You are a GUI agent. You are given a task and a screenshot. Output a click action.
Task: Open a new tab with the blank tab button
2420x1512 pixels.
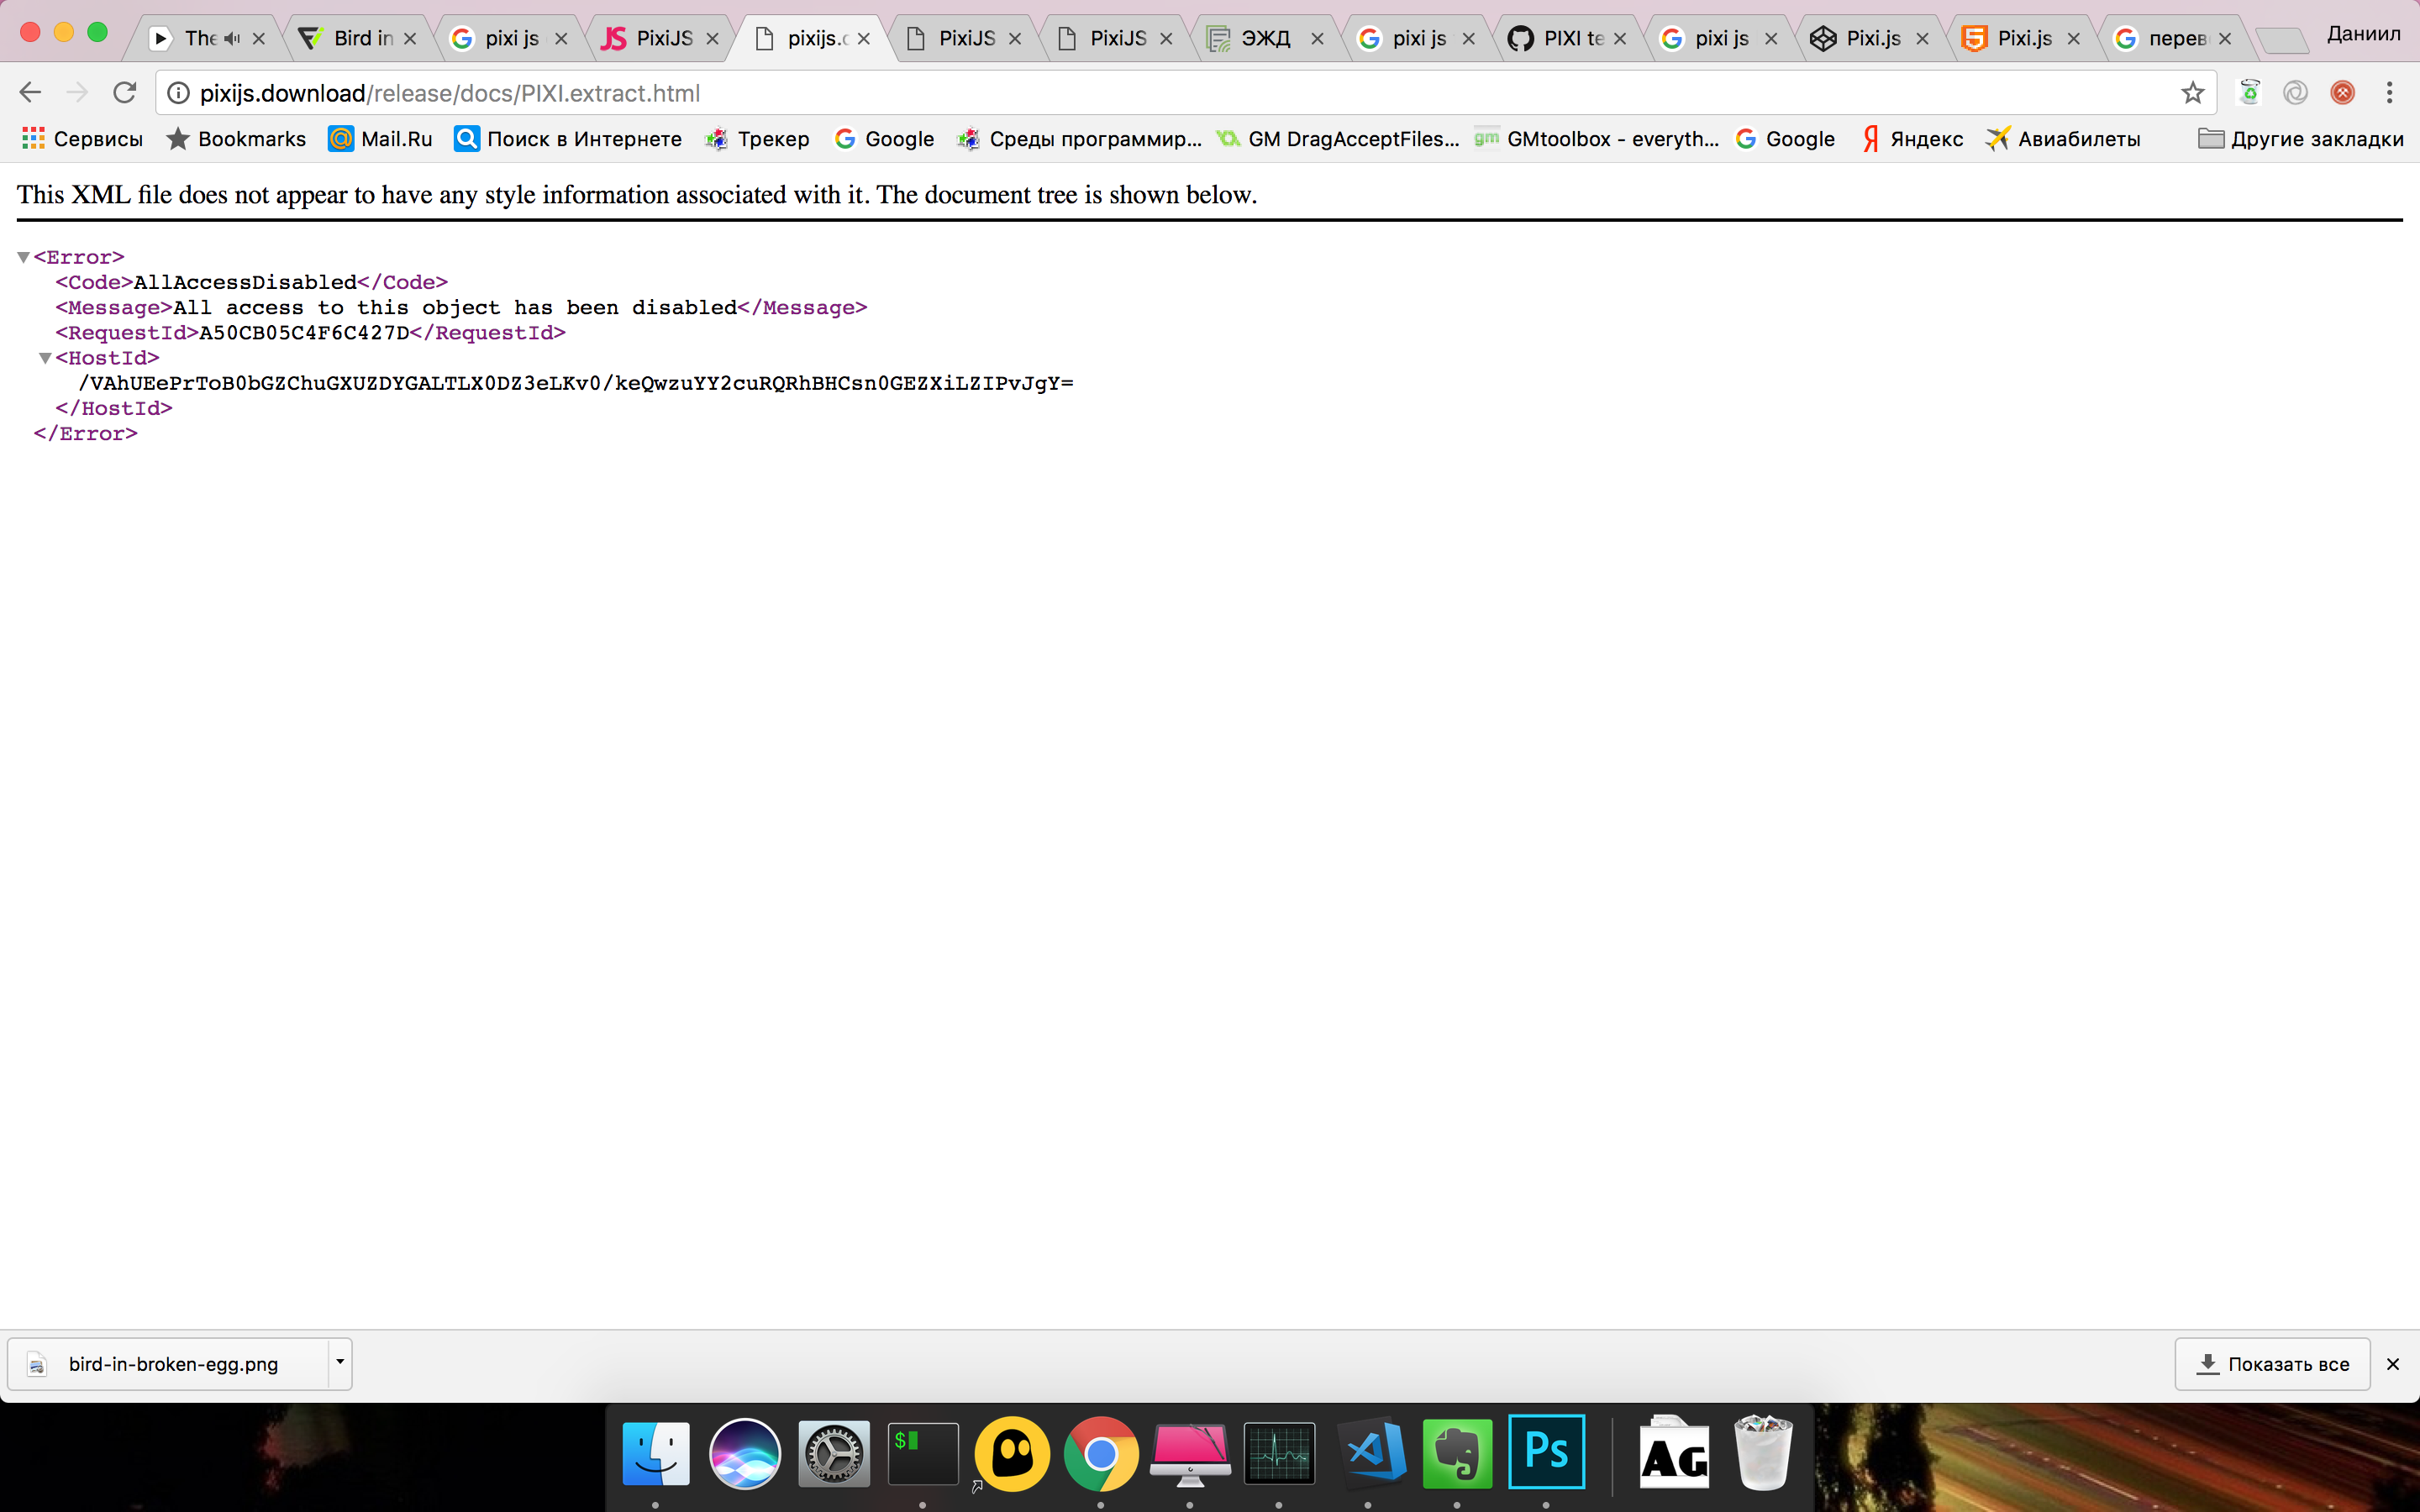[x=2282, y=40]
